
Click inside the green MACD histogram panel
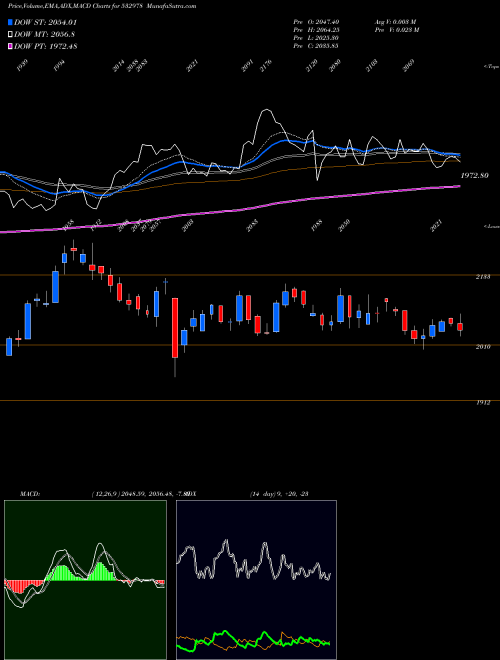85,580
